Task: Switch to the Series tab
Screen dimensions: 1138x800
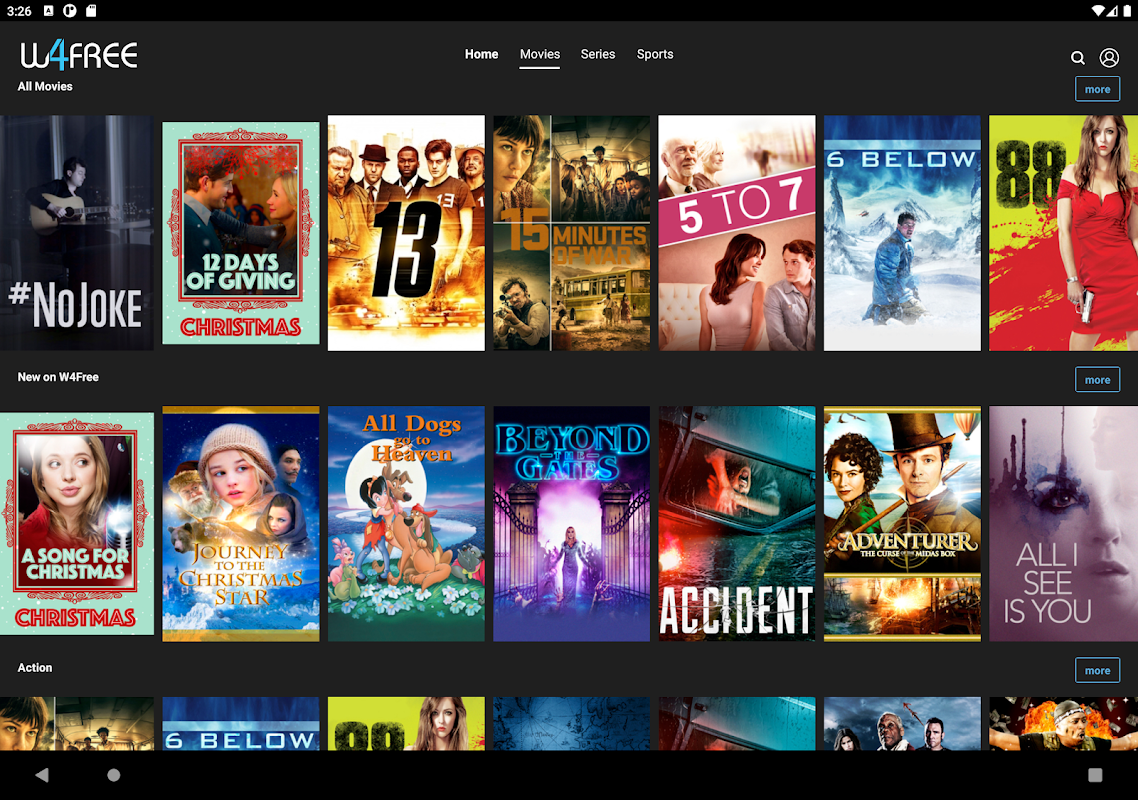Action: 597,54
